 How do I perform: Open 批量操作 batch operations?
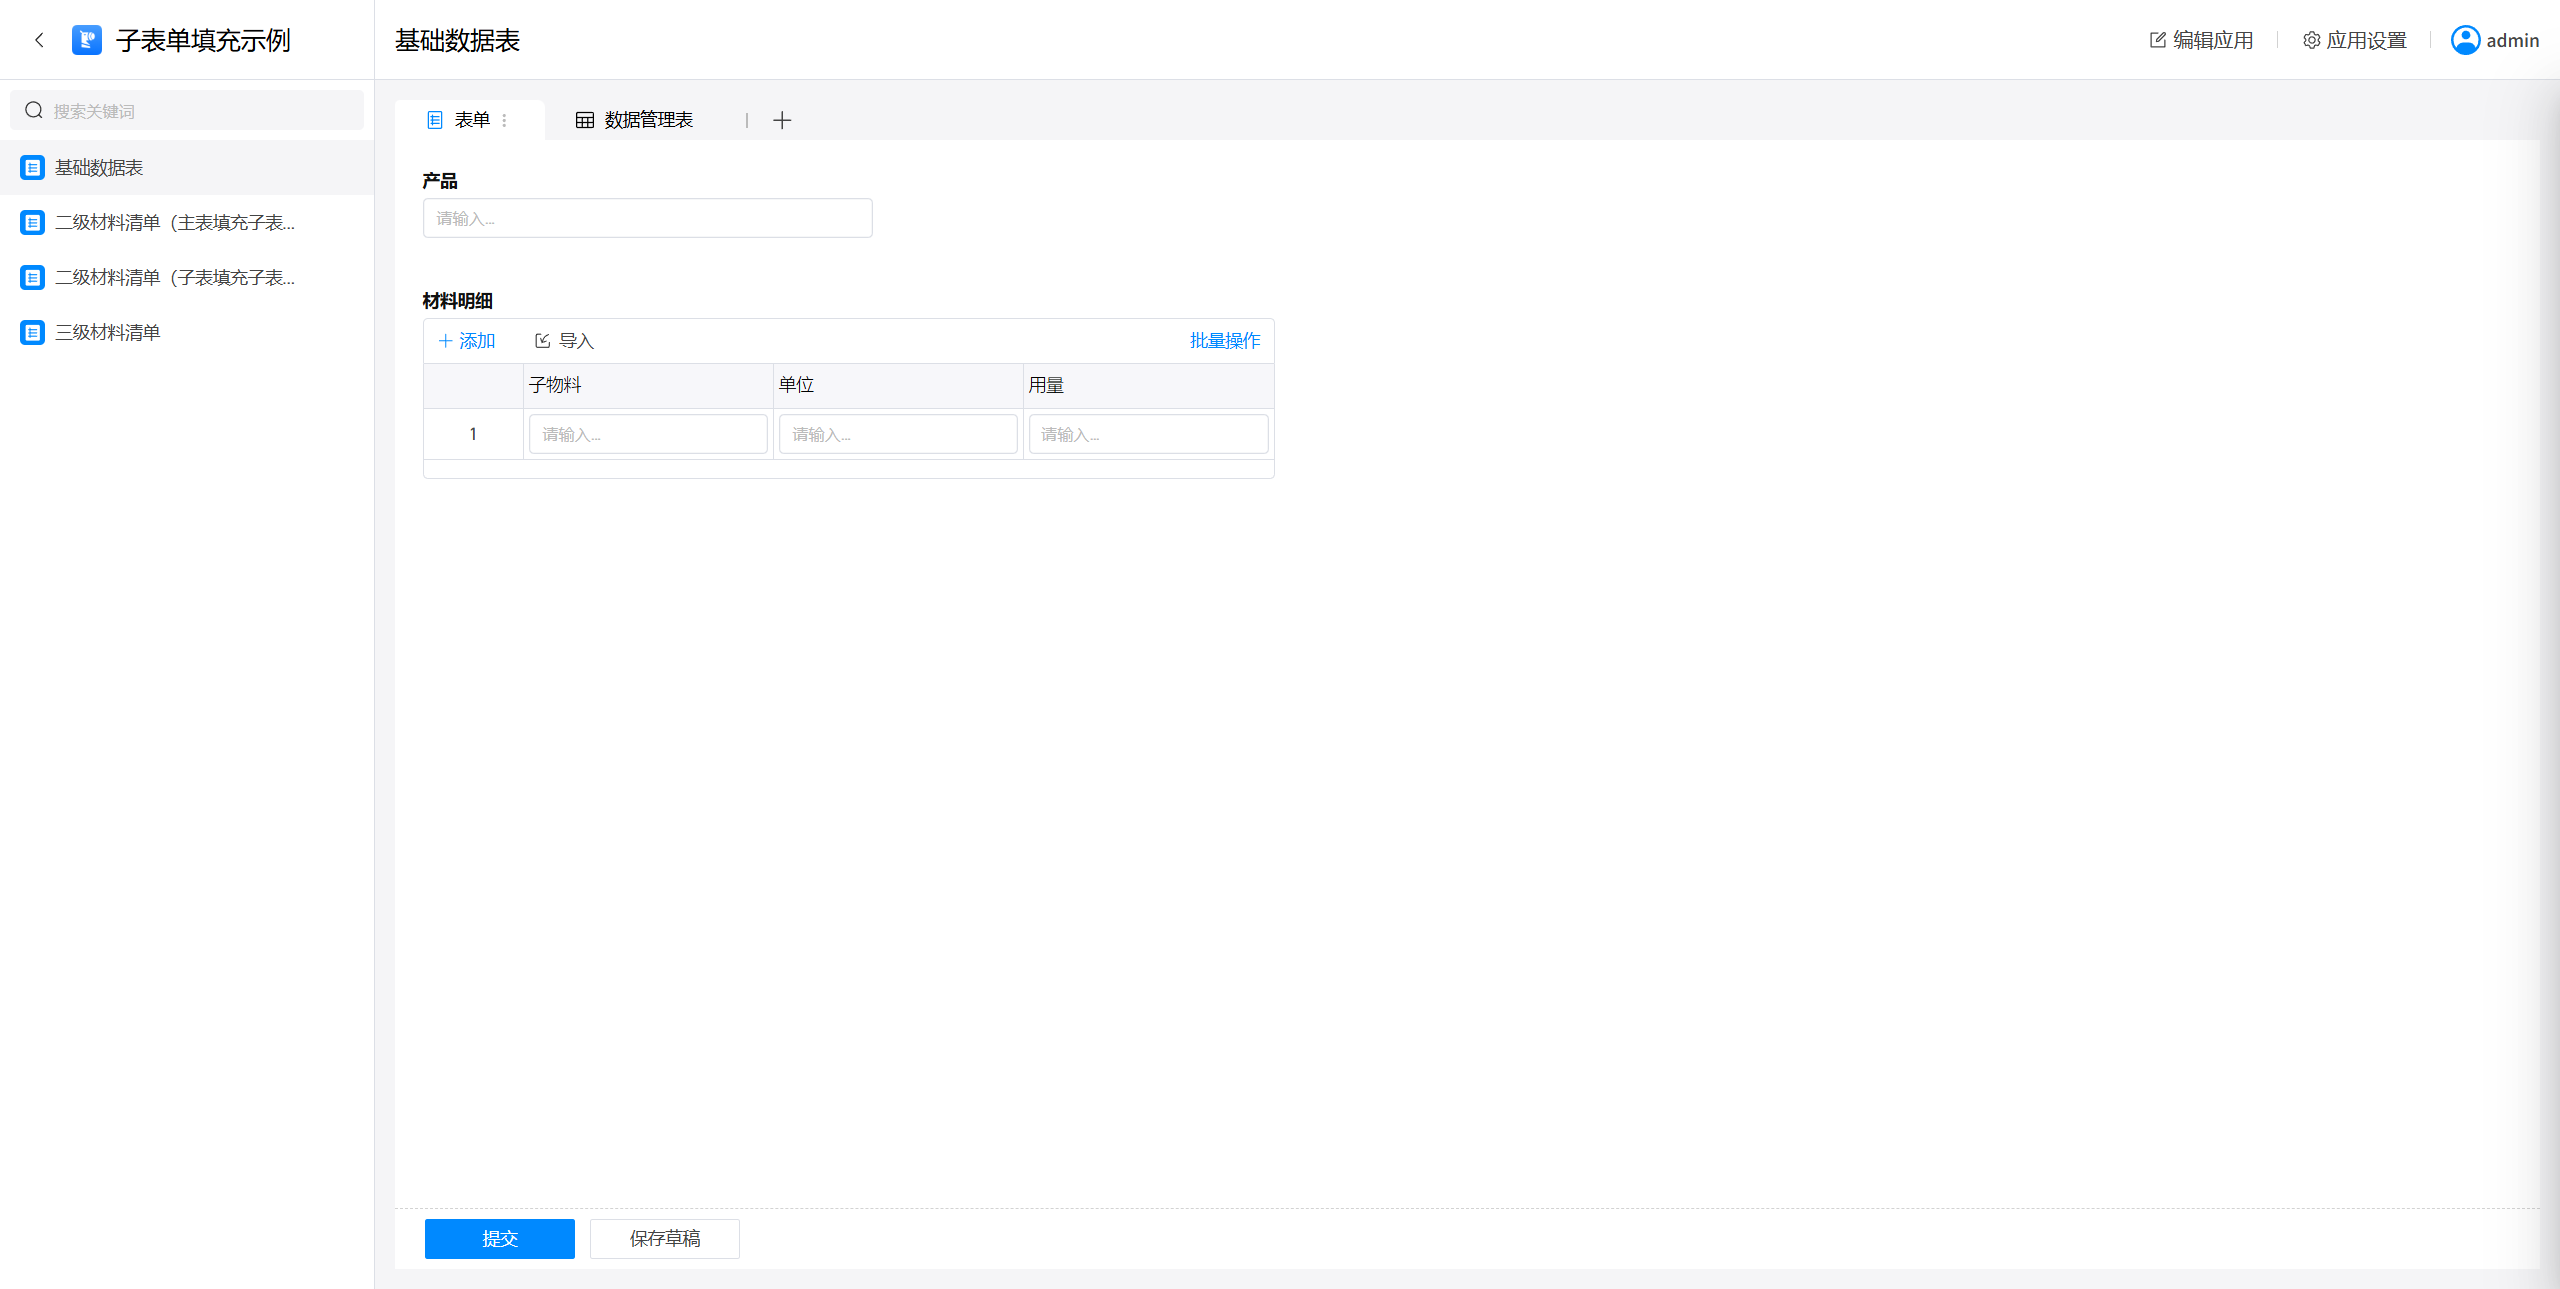coord(1224,341)
